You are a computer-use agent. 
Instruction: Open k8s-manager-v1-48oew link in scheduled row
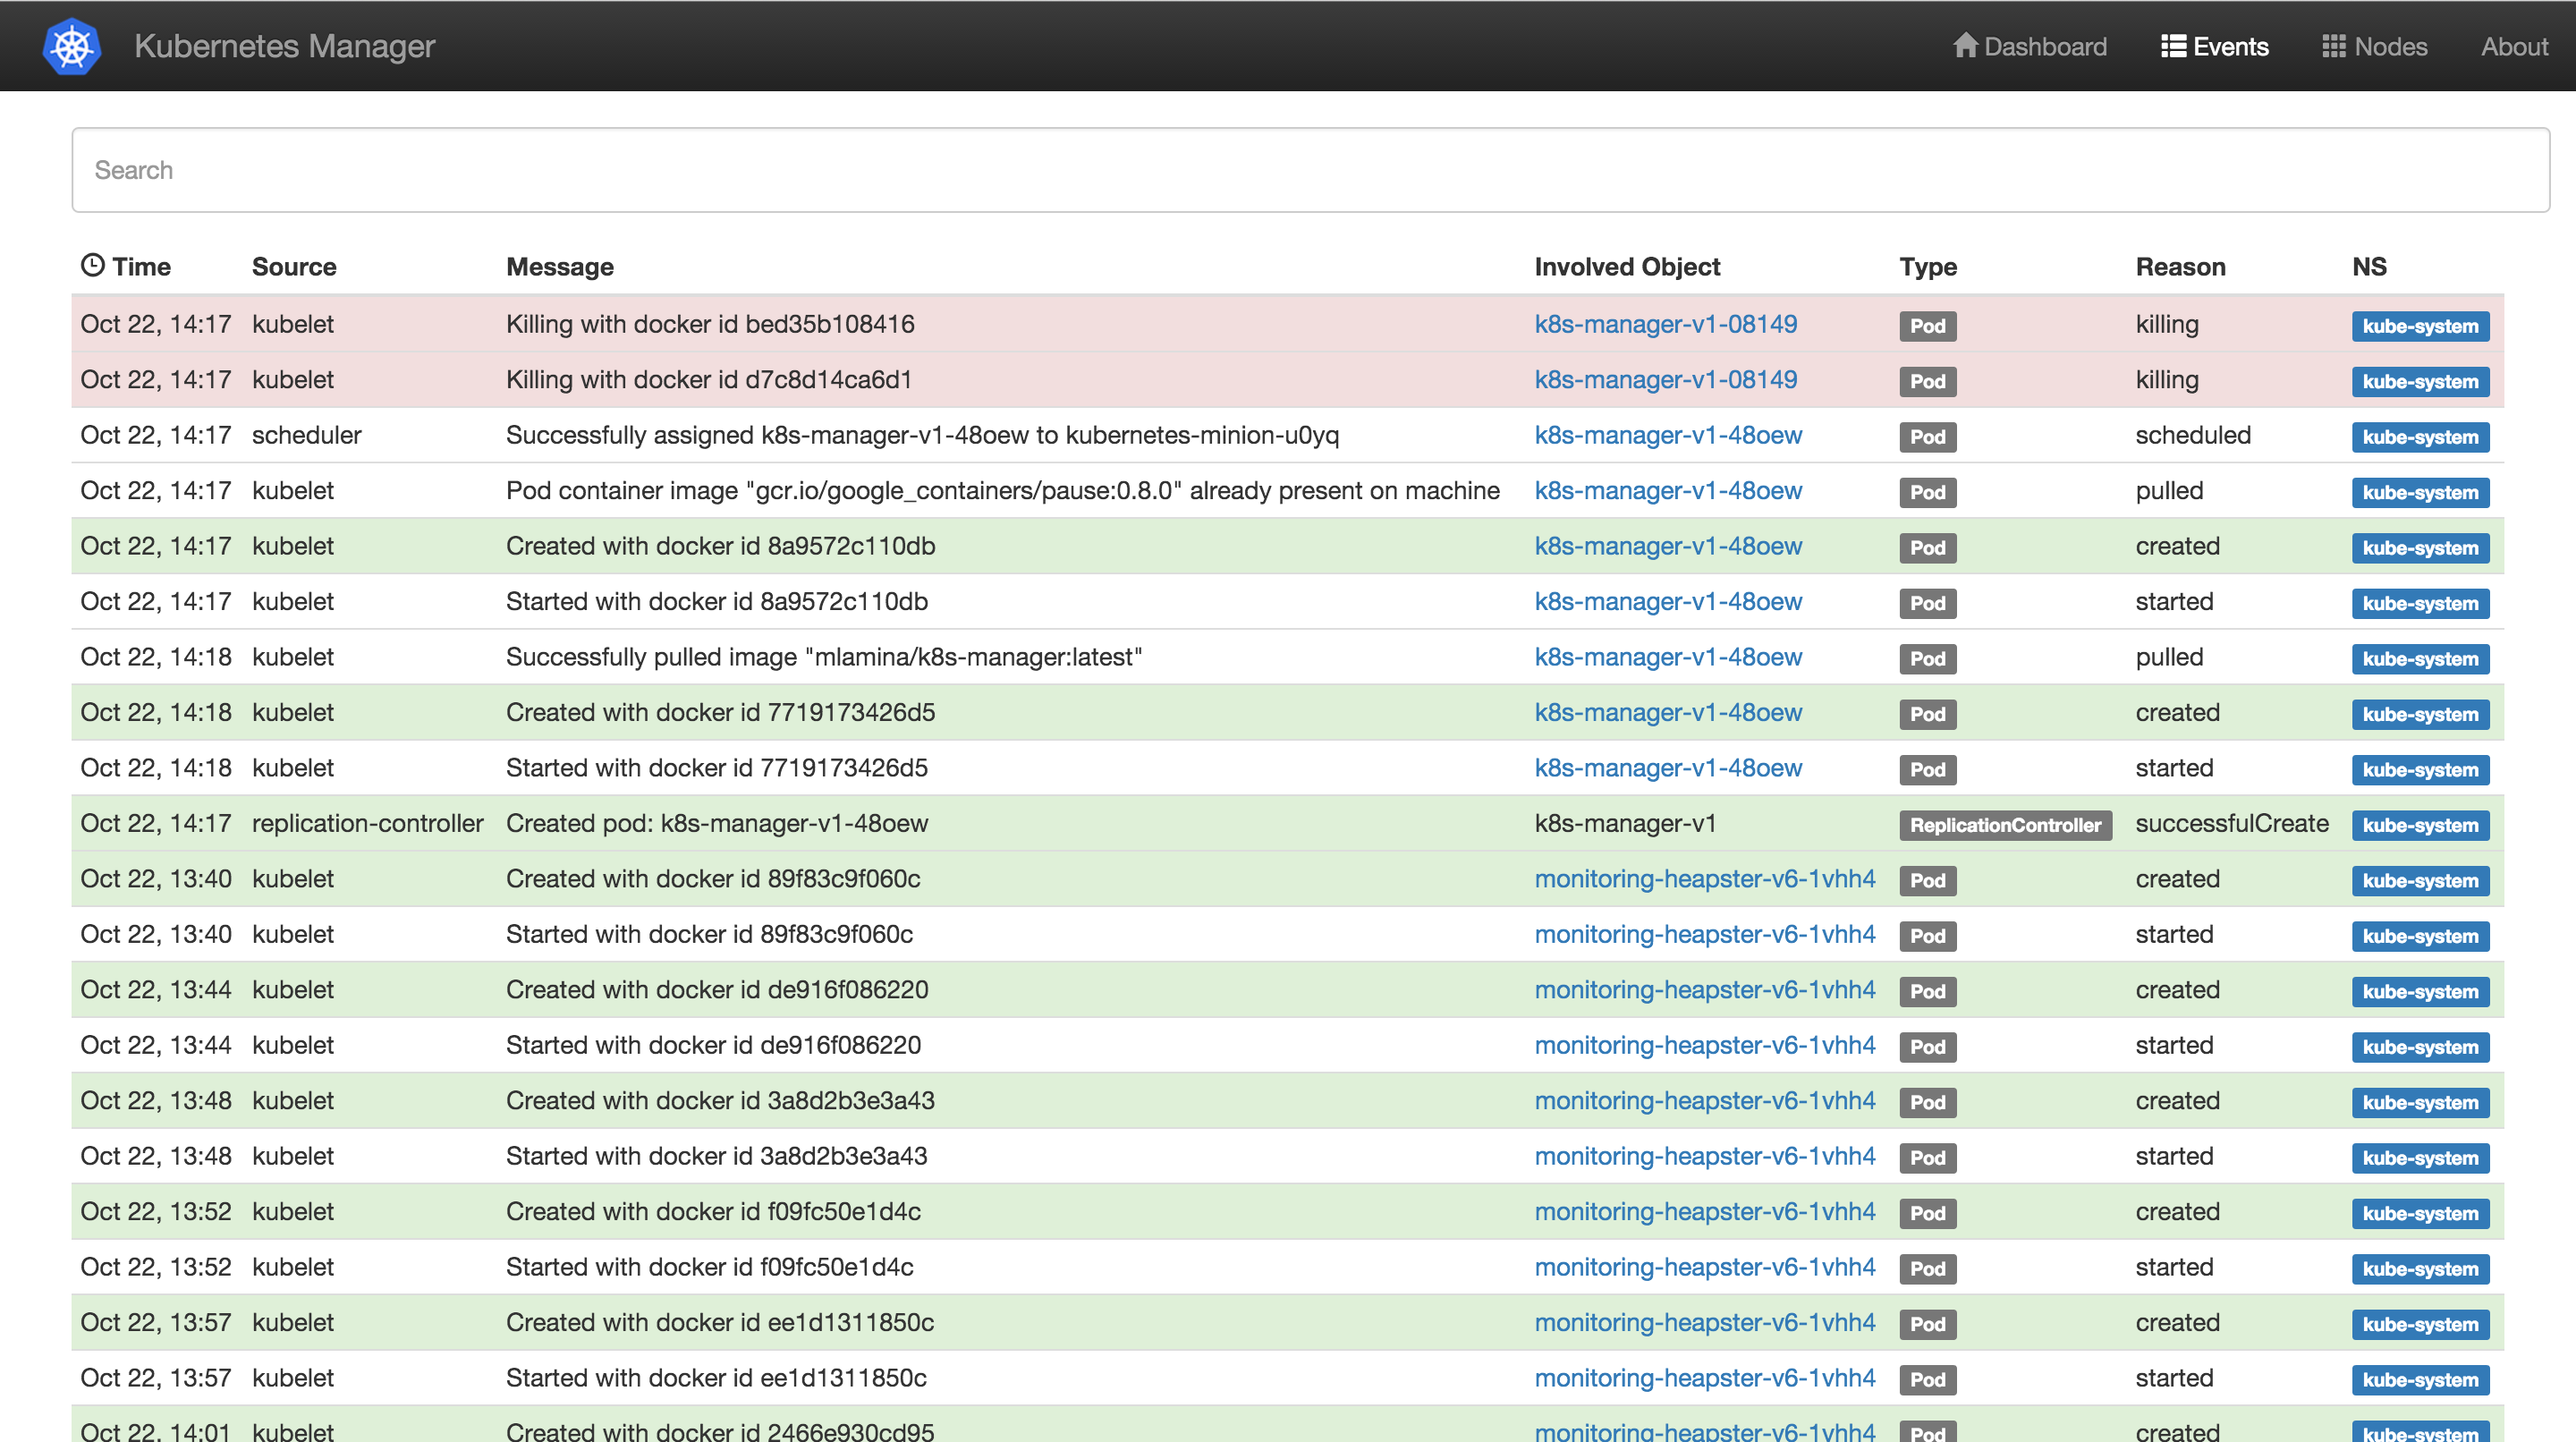(x=1668, y=435)
